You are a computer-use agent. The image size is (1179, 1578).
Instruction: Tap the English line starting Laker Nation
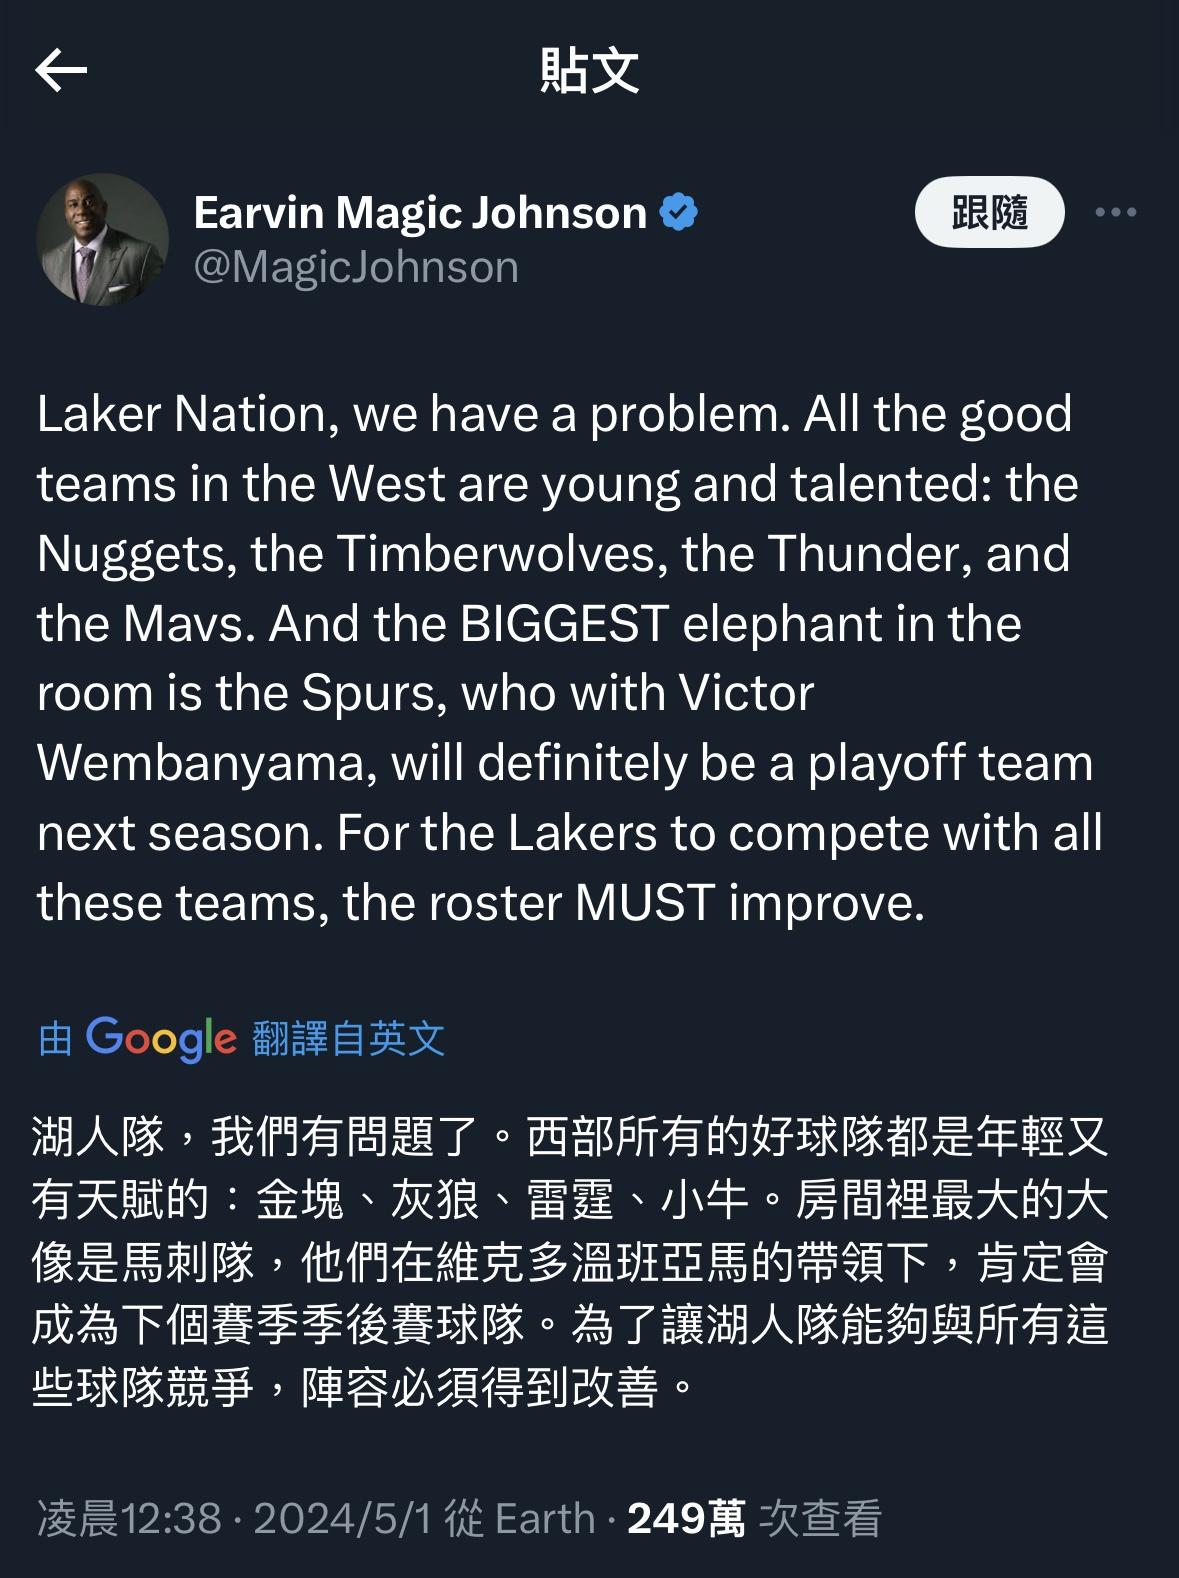[555, 414]
